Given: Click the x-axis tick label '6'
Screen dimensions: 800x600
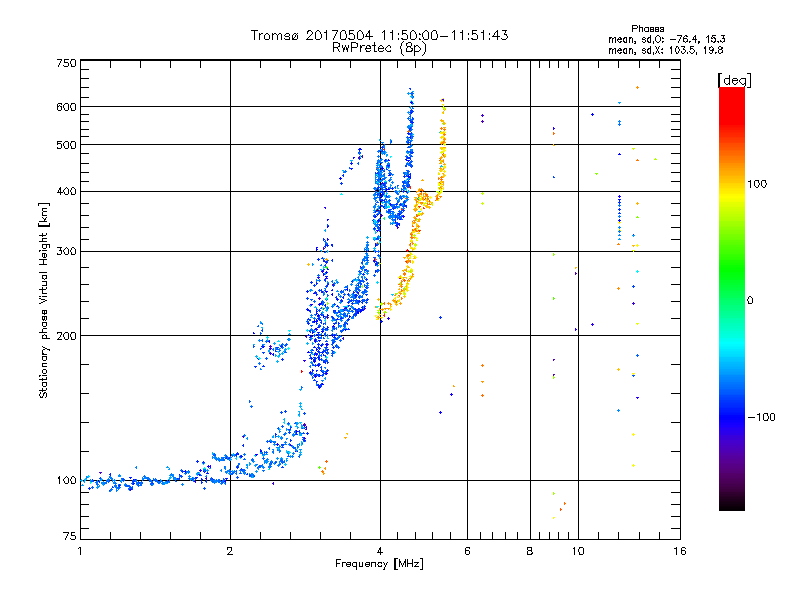Looking at the screenshot, I should [x=467, y=551].
